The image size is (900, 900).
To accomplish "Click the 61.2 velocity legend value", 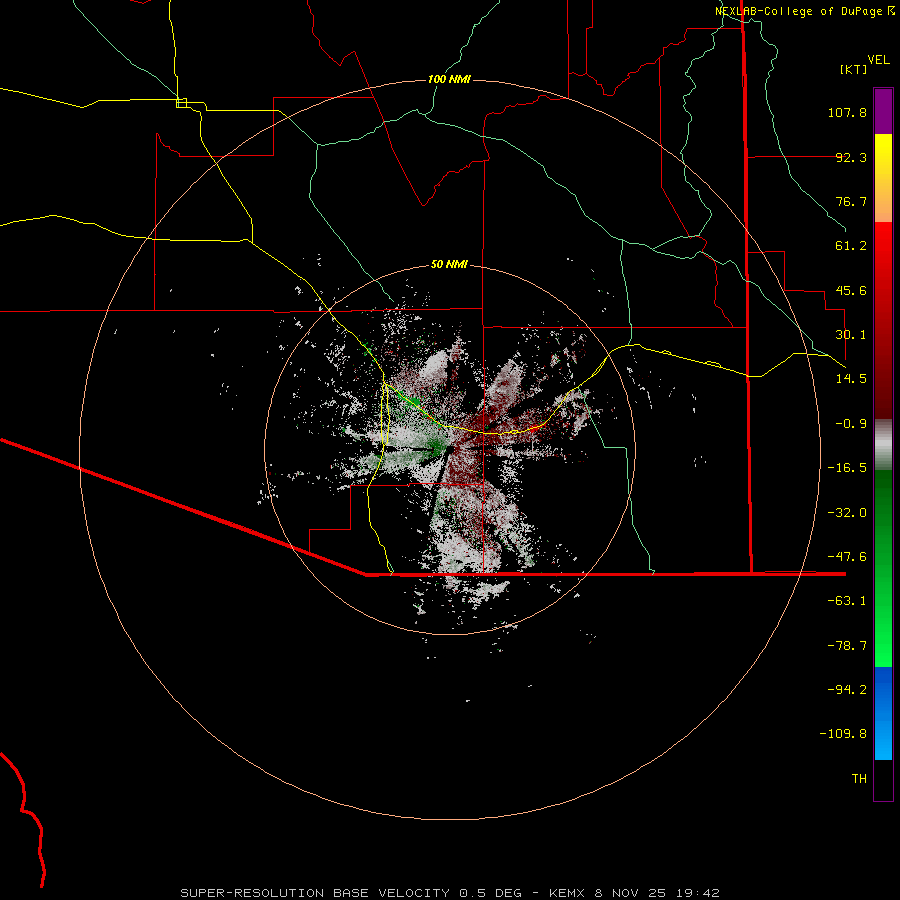I will click(851, 246).
